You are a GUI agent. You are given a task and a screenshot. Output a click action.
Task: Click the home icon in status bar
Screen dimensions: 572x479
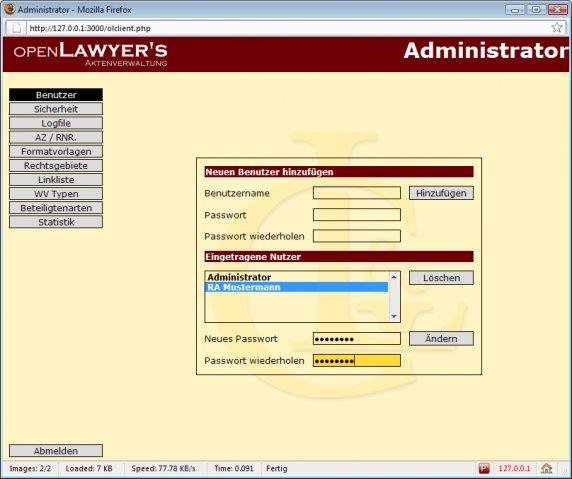tap(546, 468)
